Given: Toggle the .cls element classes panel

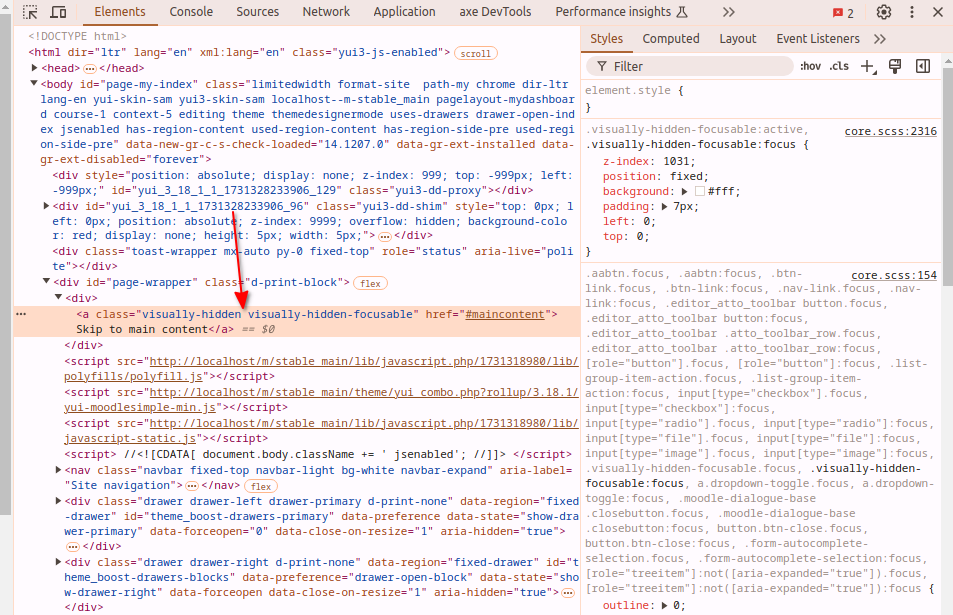Looking at the screenshot, I should point(839,66).
